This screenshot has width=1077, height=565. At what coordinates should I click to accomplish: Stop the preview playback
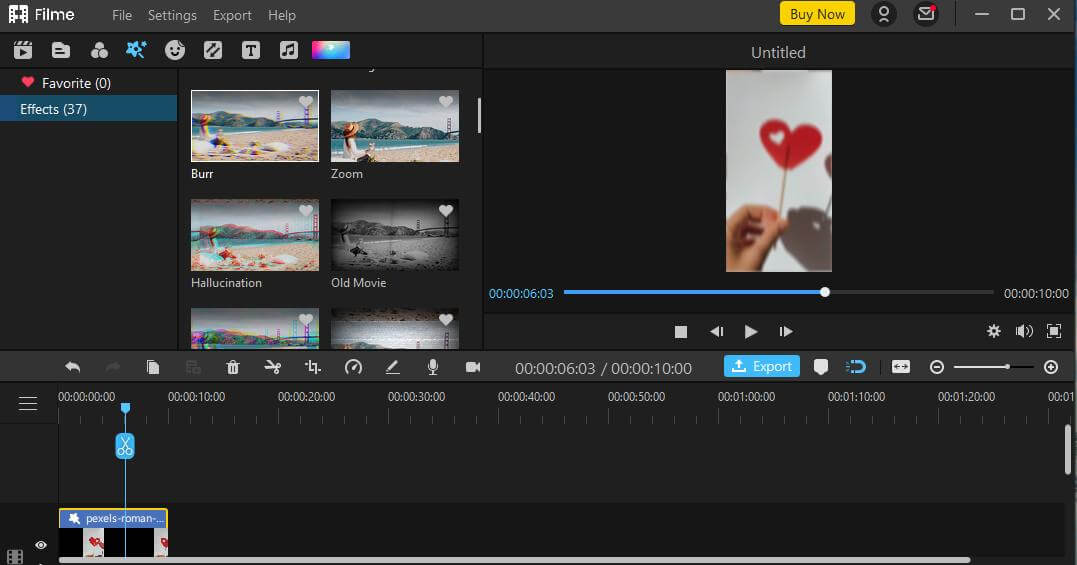point(681,332)
